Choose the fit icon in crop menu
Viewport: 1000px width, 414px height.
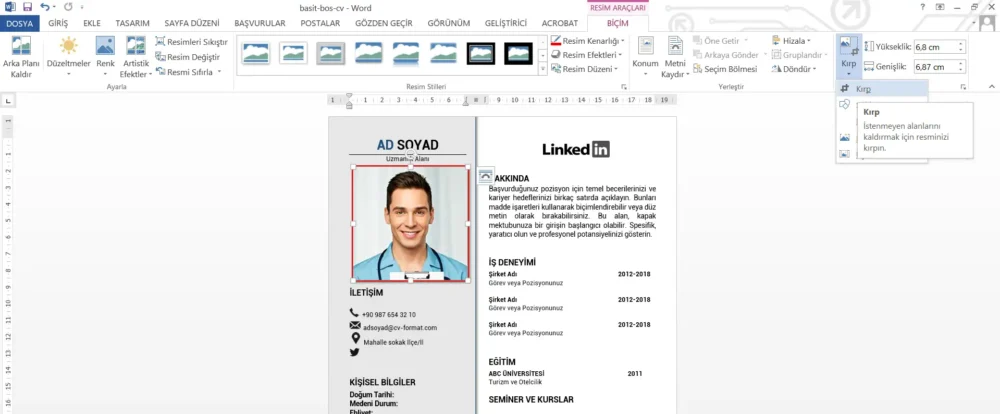click(845, 154)
